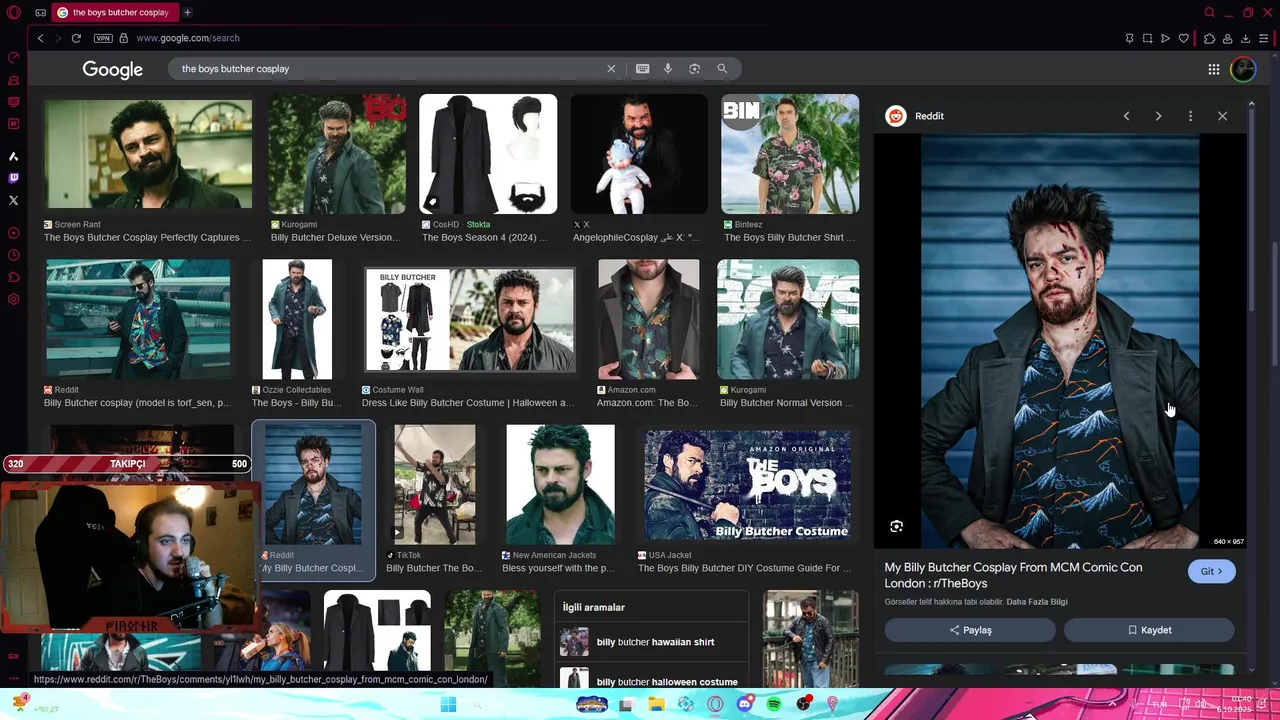1280x720 pixels.
Task: Show next image in the preview panel
Action: coord(1158,116)
